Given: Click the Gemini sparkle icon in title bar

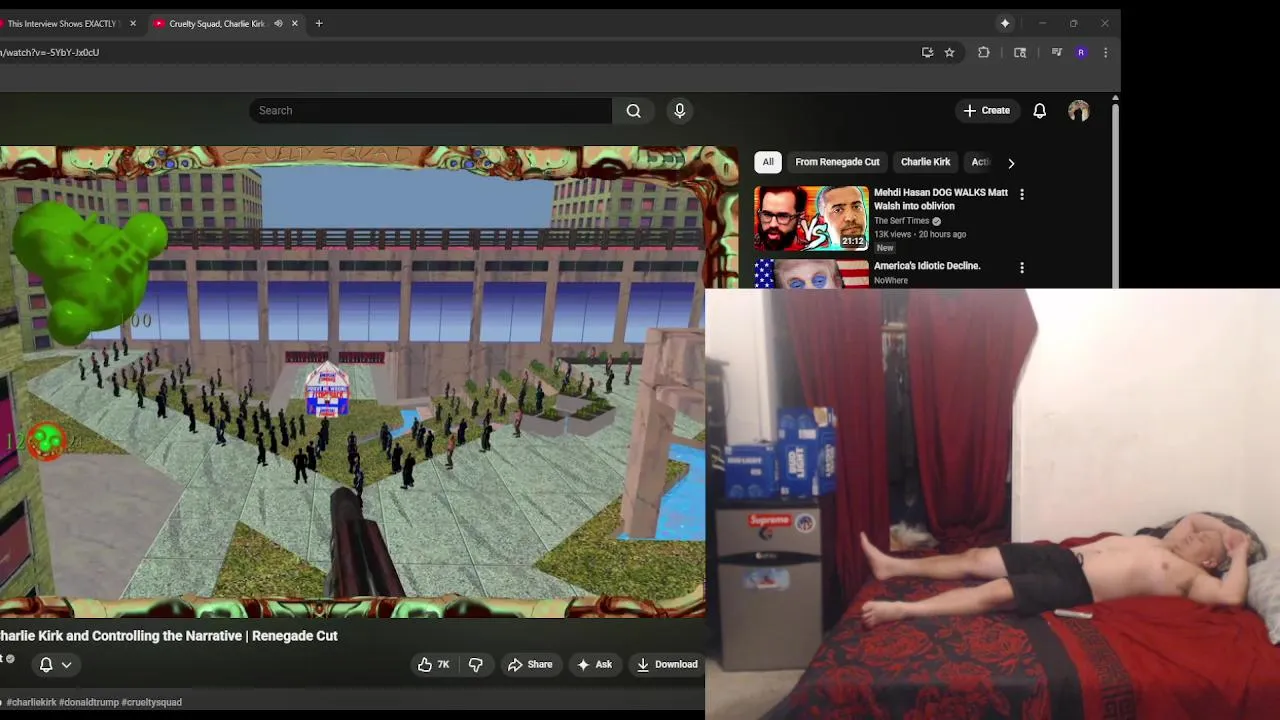Looking at the screenshot, I should [x=1005, y=23].
